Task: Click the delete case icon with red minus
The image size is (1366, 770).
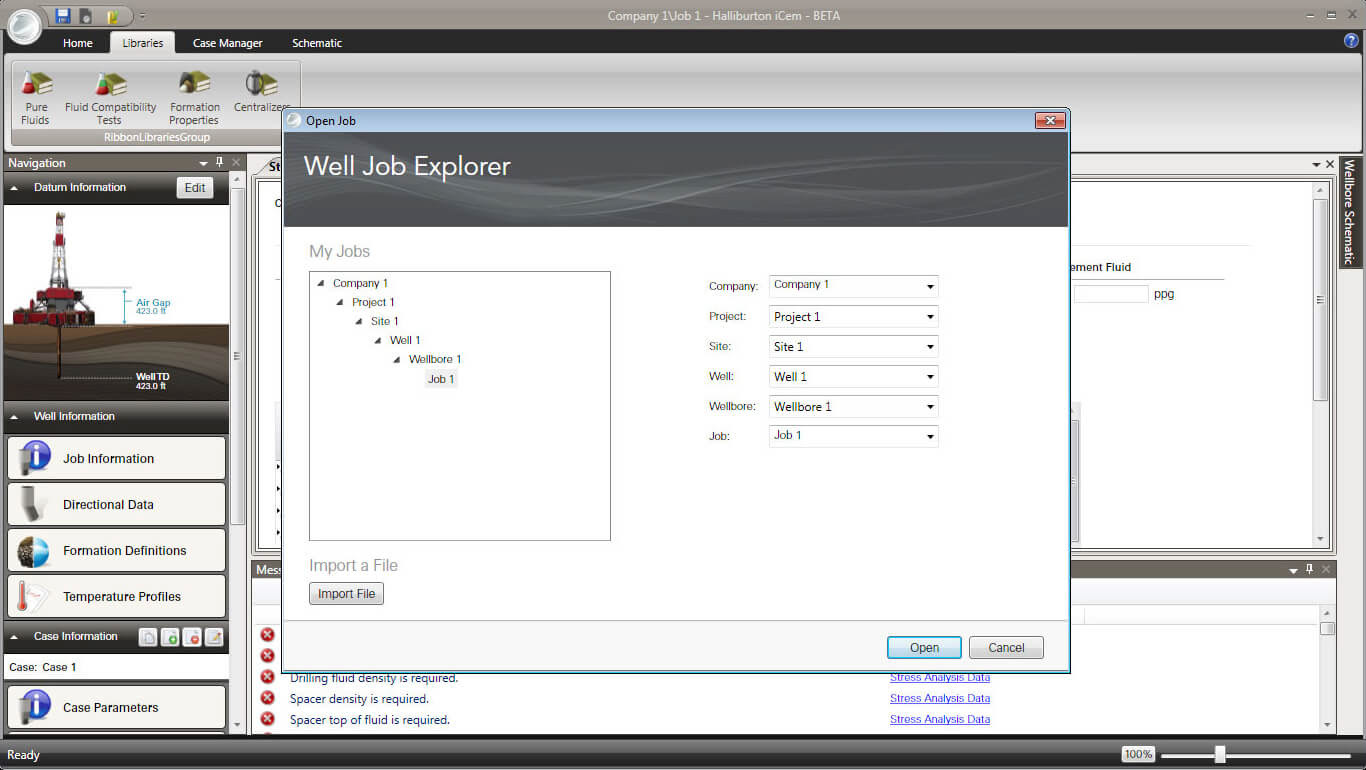Action: pyautogui.click(x=192, y=637)
